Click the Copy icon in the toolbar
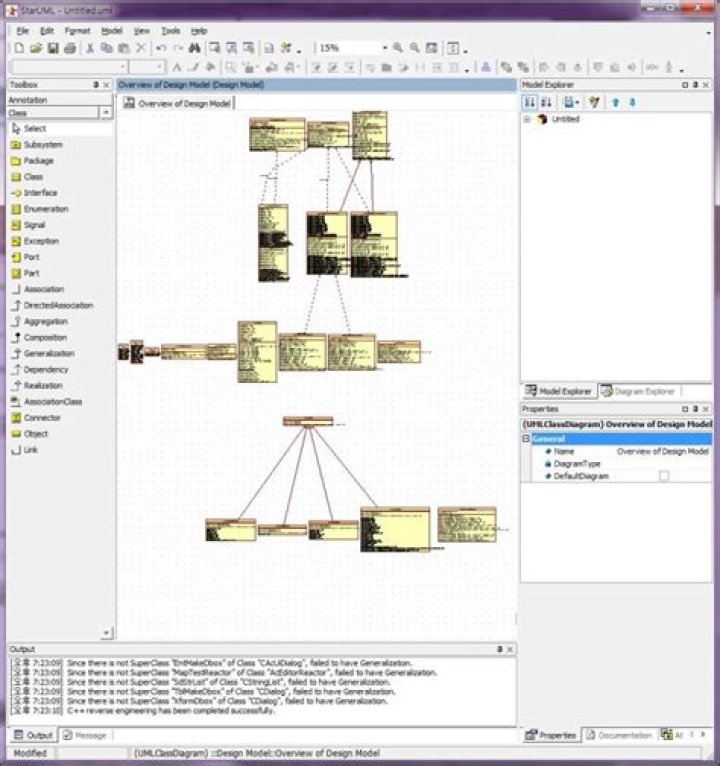 pos(106,48)
